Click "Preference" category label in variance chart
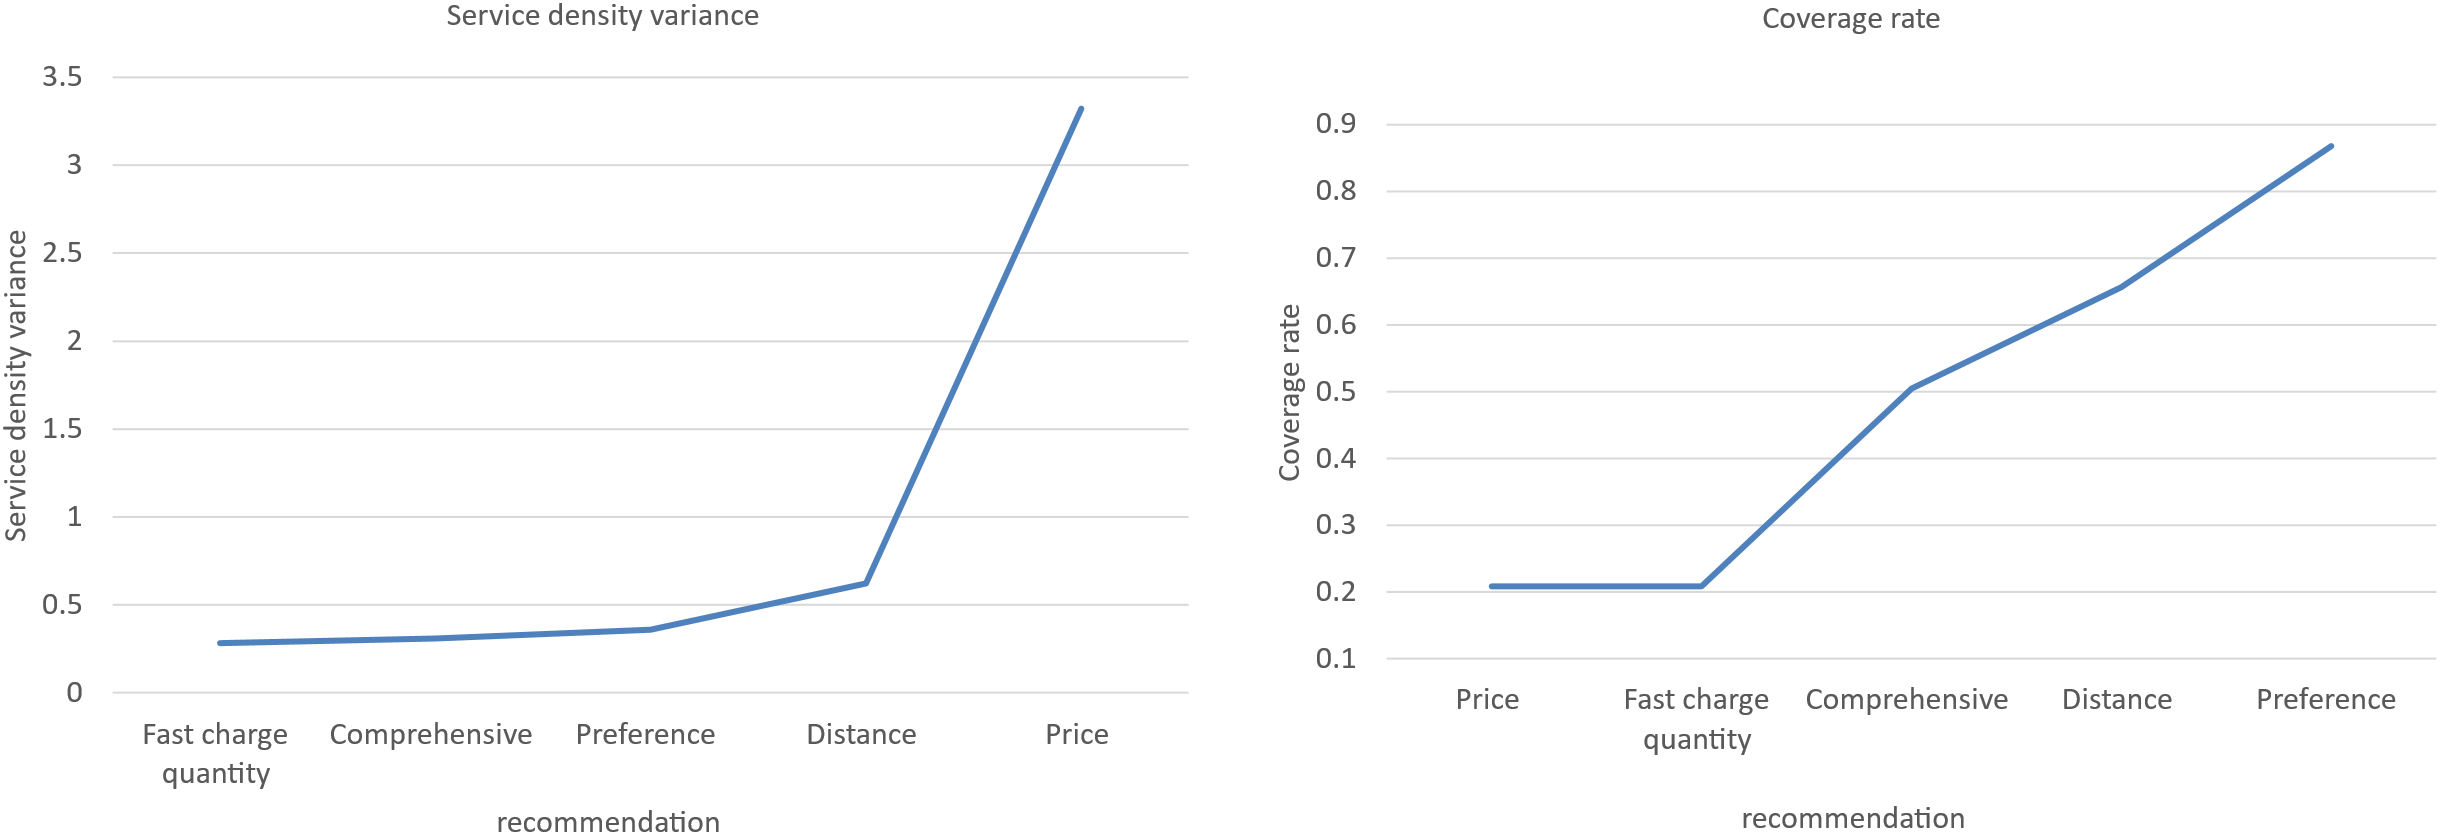Viewport: 2440px width, 835px height. 645,735
